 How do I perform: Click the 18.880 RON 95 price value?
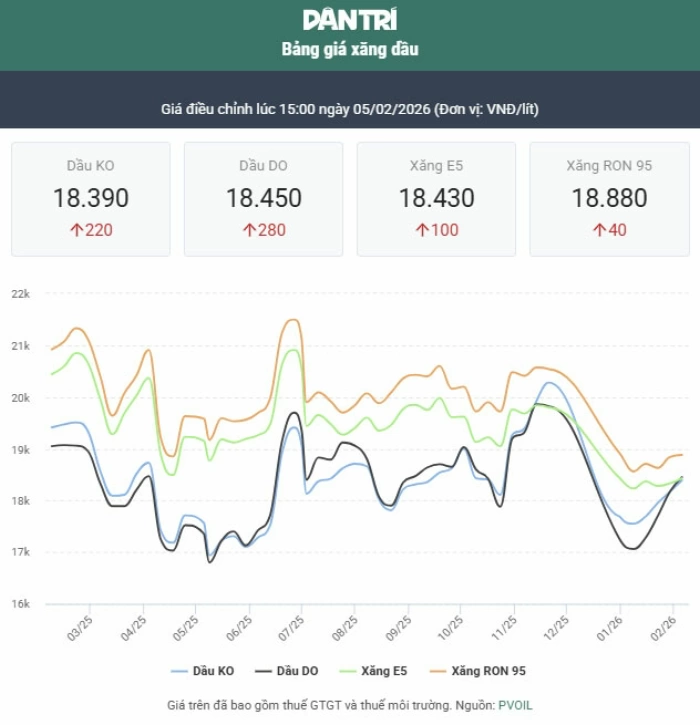pos(609,198)
